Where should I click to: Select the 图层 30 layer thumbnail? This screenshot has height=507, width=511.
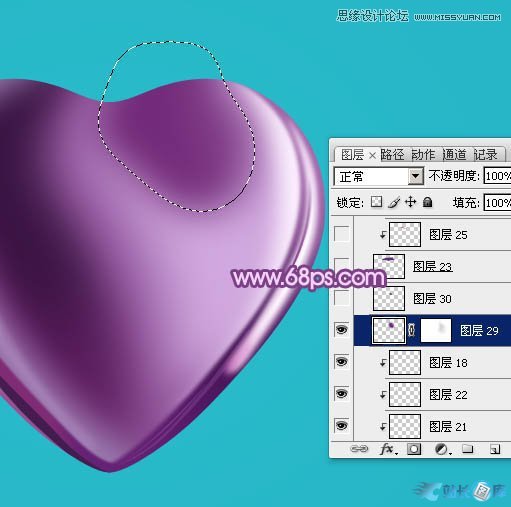pyautogui.click(x=389, y=298)
